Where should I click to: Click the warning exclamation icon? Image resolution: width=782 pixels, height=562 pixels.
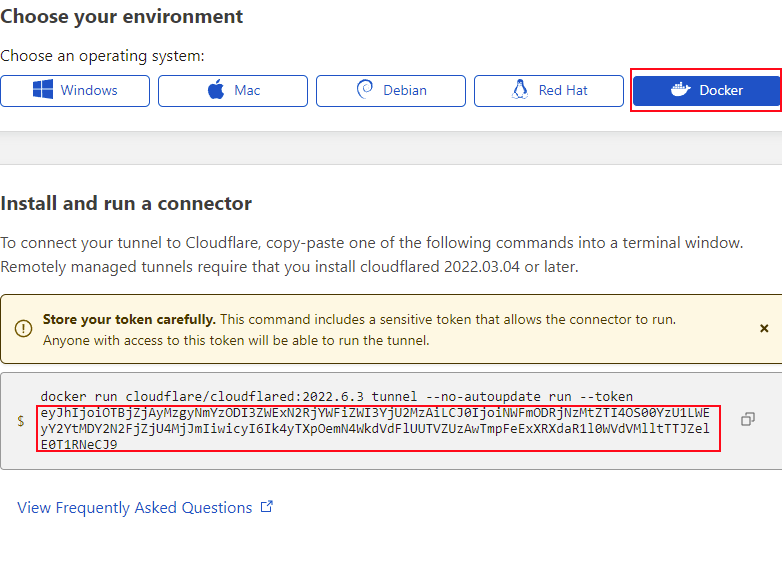23,329
